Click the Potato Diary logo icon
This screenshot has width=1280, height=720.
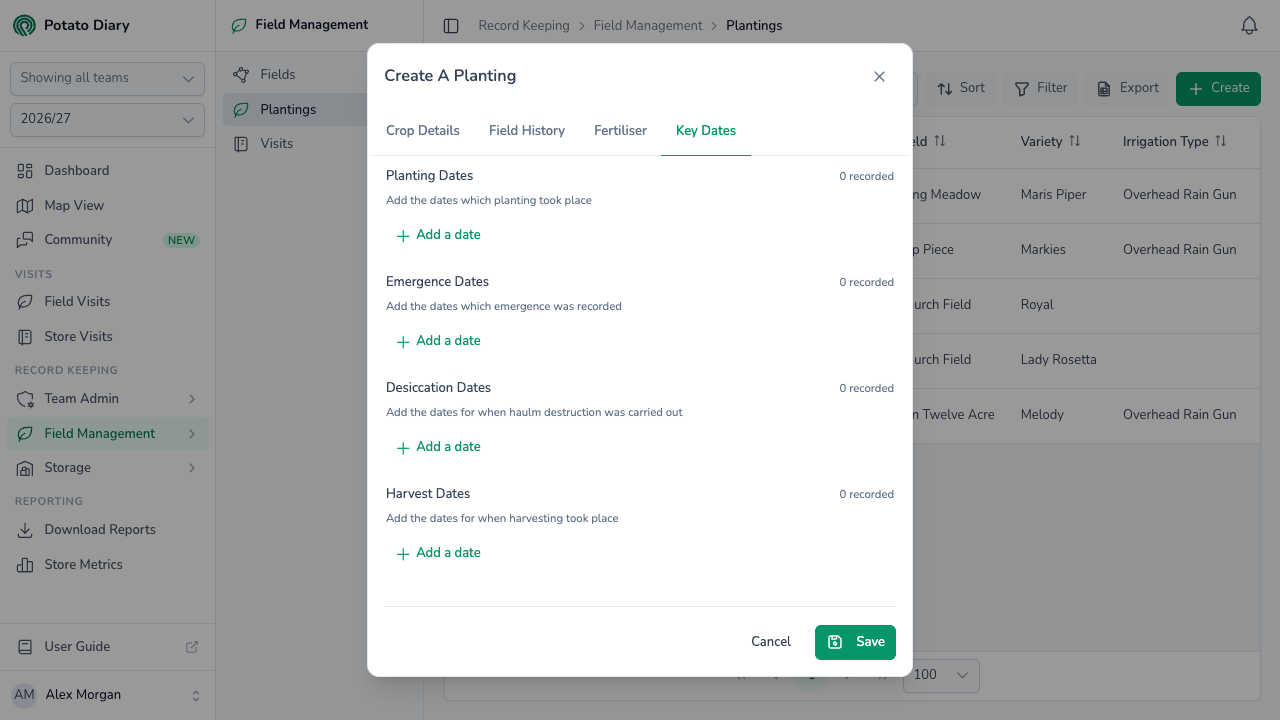(24, 25)
